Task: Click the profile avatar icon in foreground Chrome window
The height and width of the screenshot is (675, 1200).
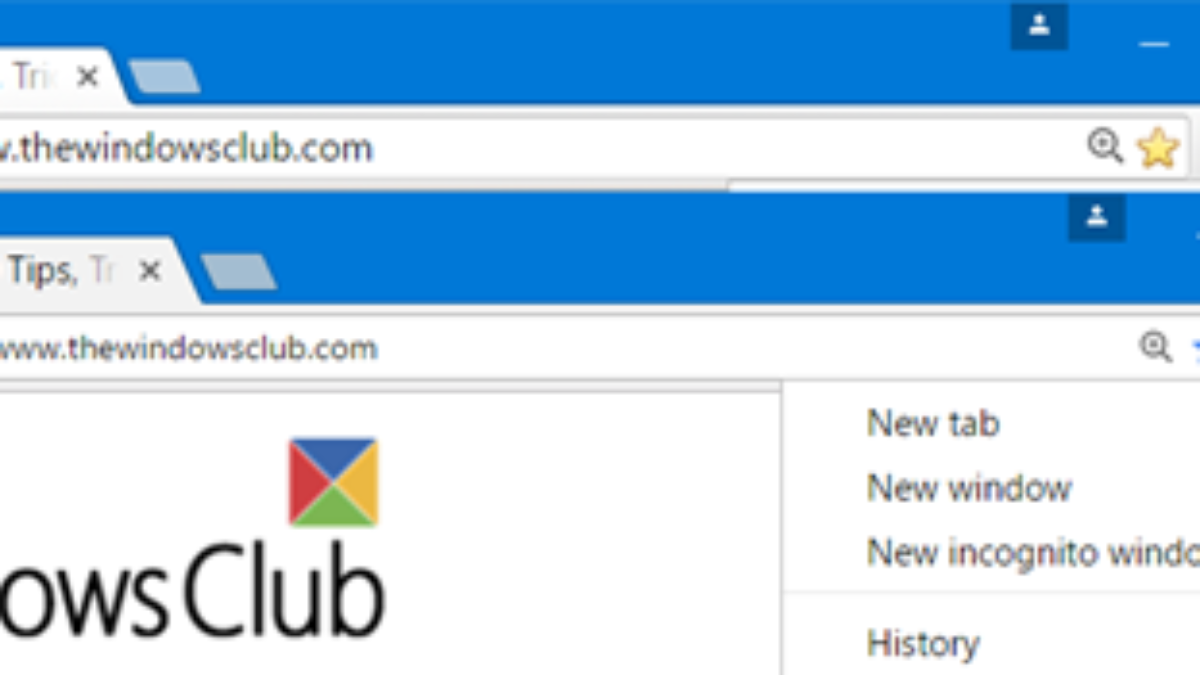Action: click(1097, 217)
